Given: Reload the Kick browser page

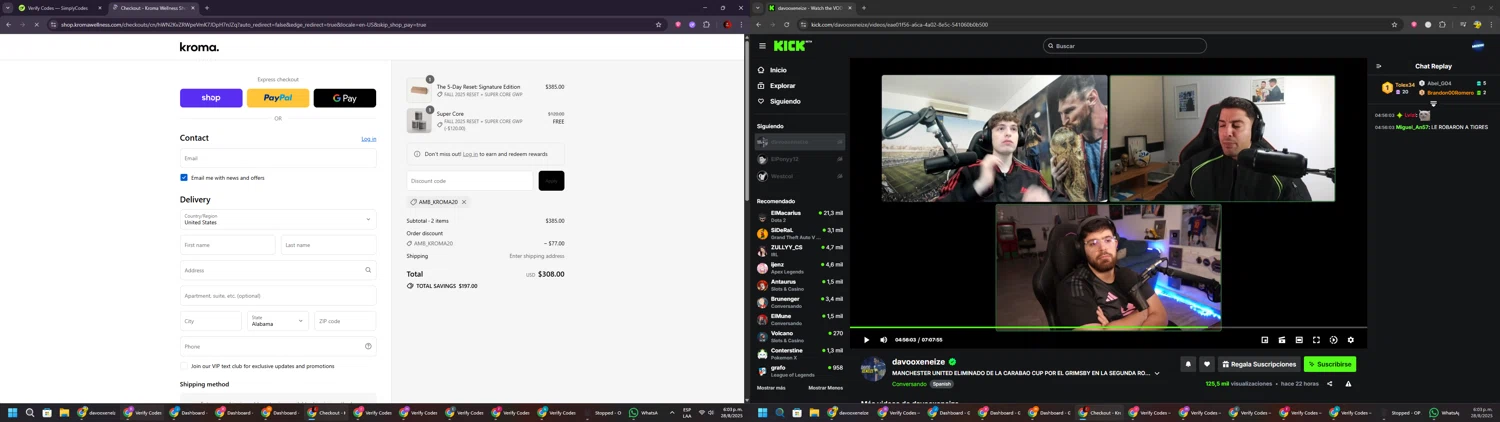Looking at the screenshot, I should coord(786,25).
